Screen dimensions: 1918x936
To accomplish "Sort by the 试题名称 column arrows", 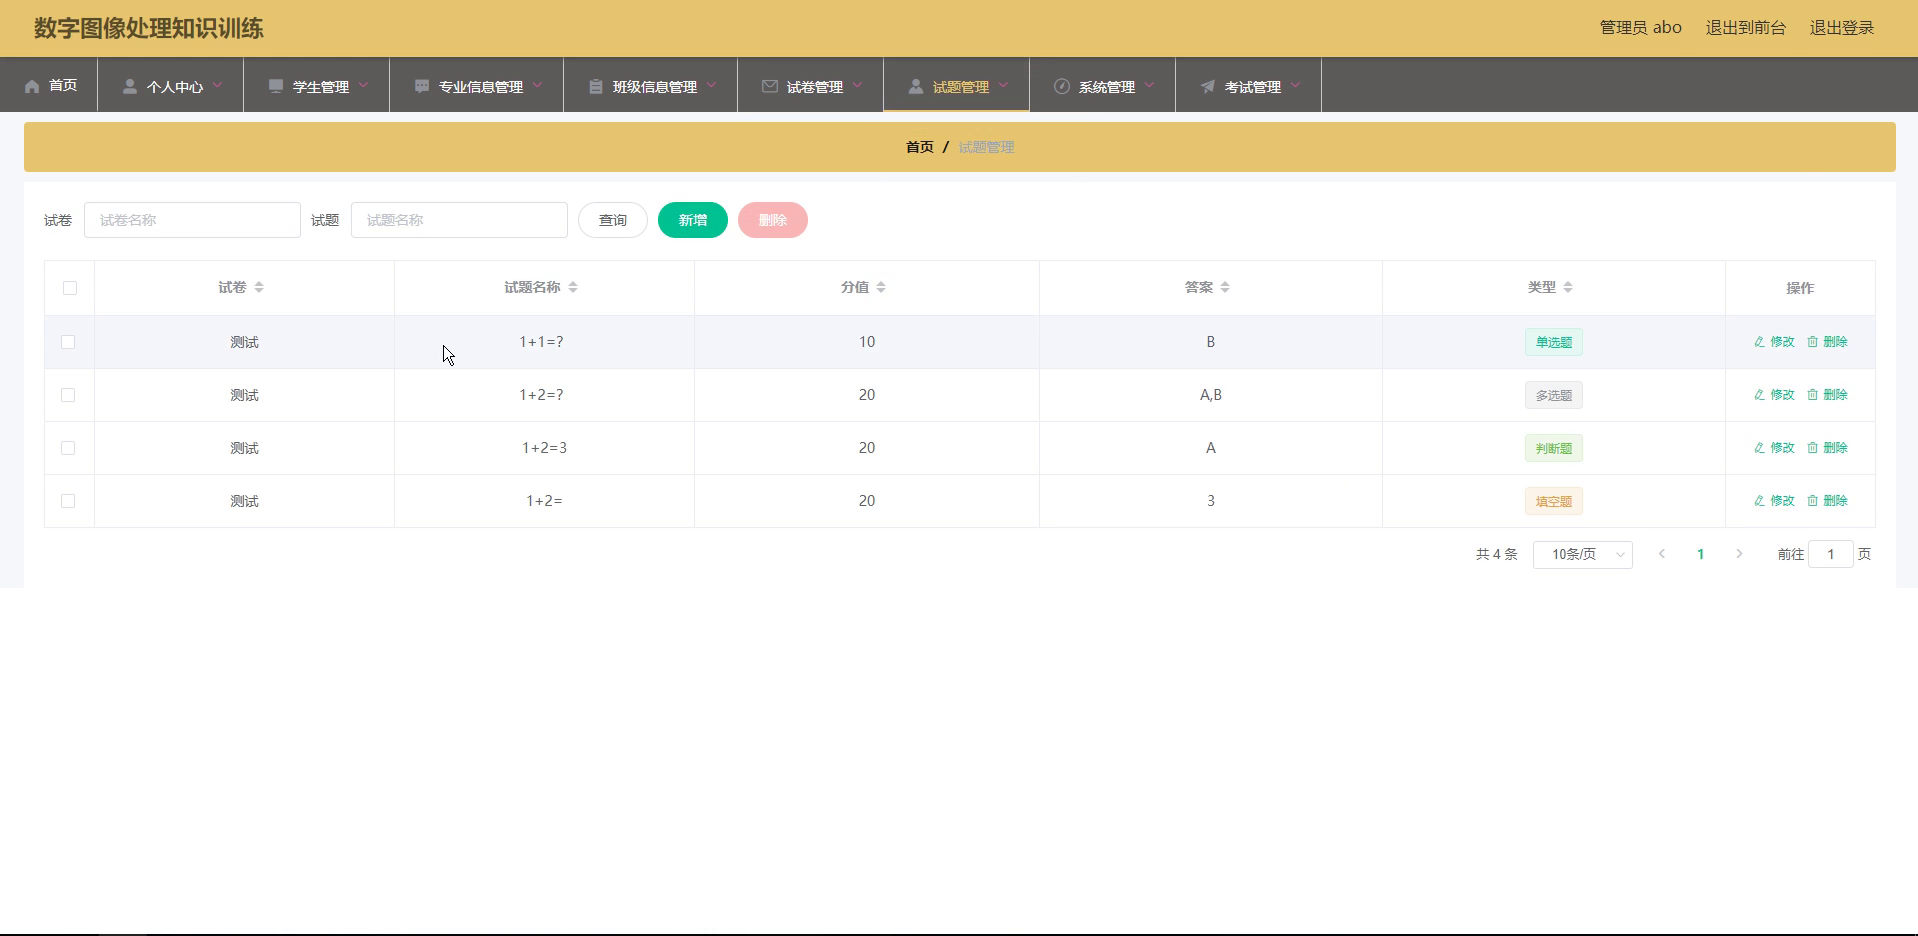I will point(573,287).
